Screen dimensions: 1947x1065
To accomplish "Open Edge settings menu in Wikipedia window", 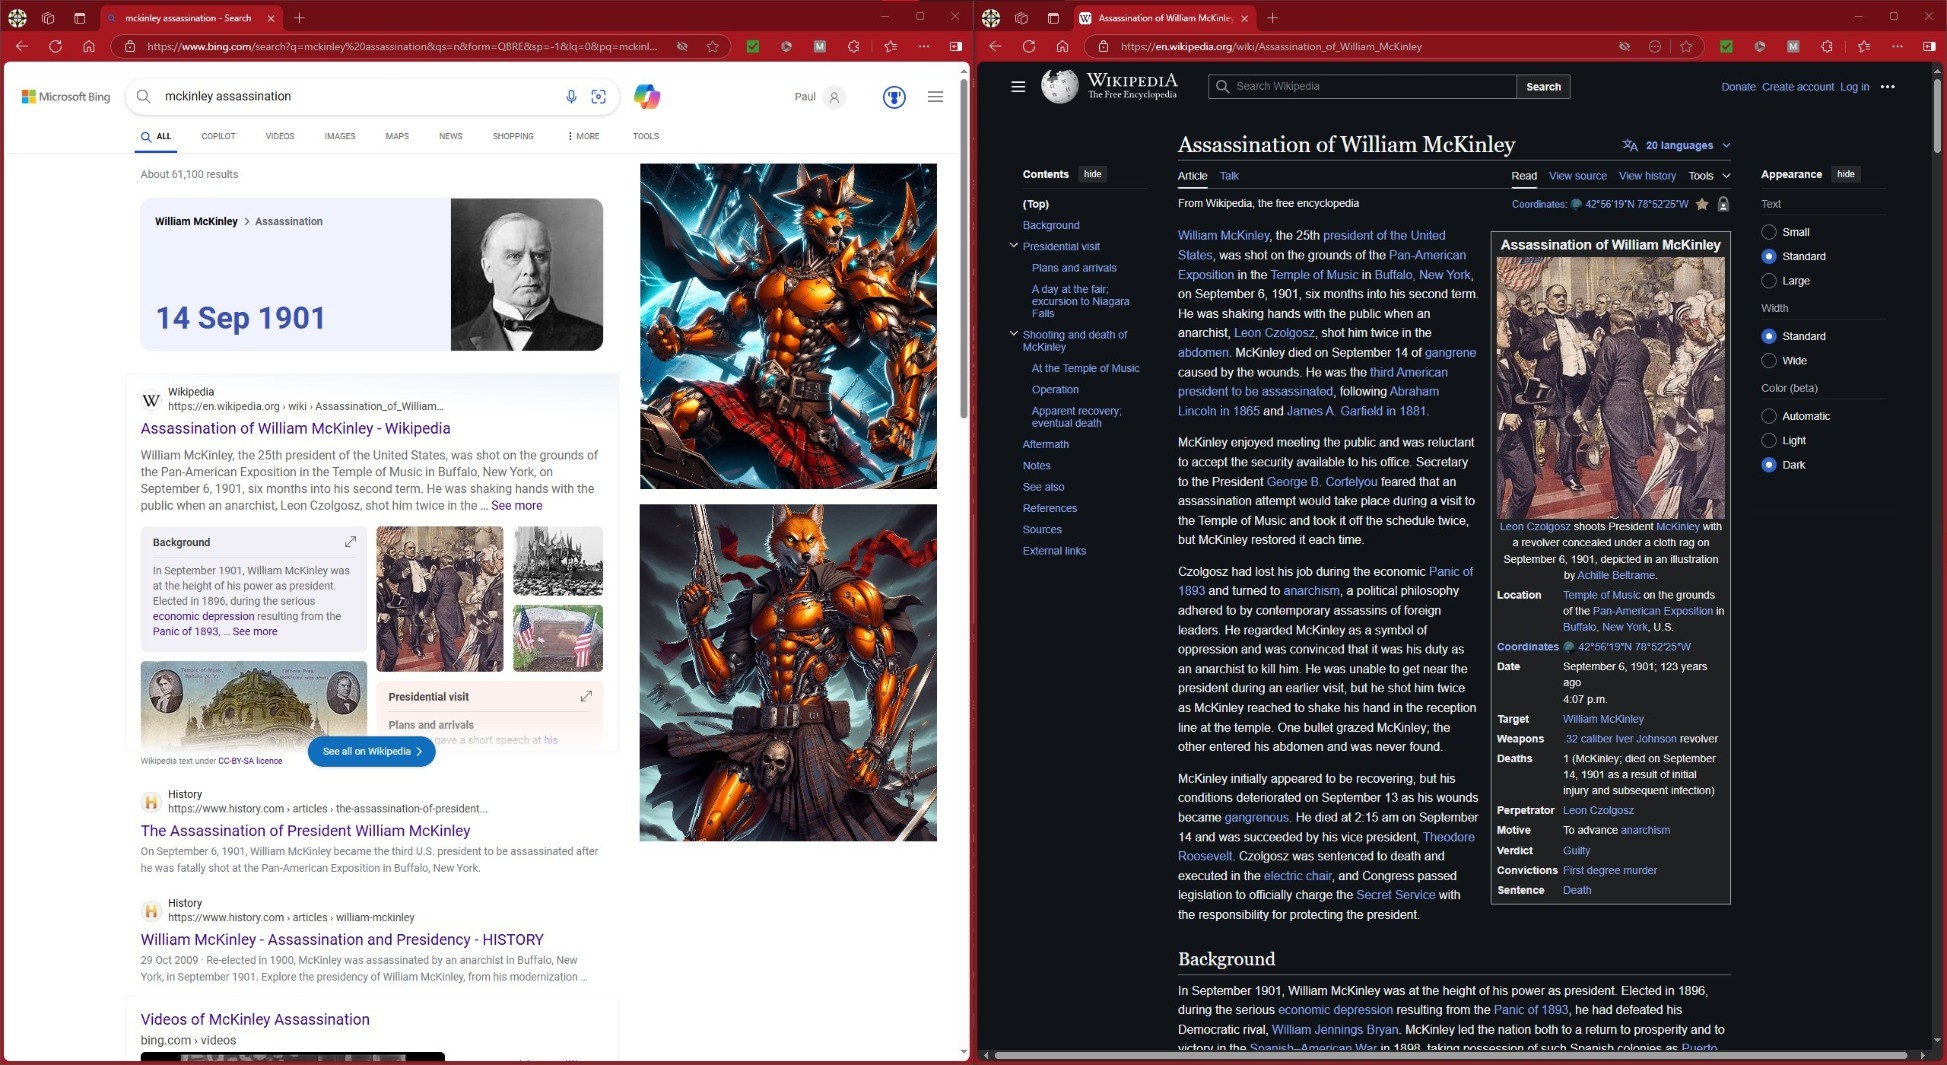I will [x=1897, y=46].
